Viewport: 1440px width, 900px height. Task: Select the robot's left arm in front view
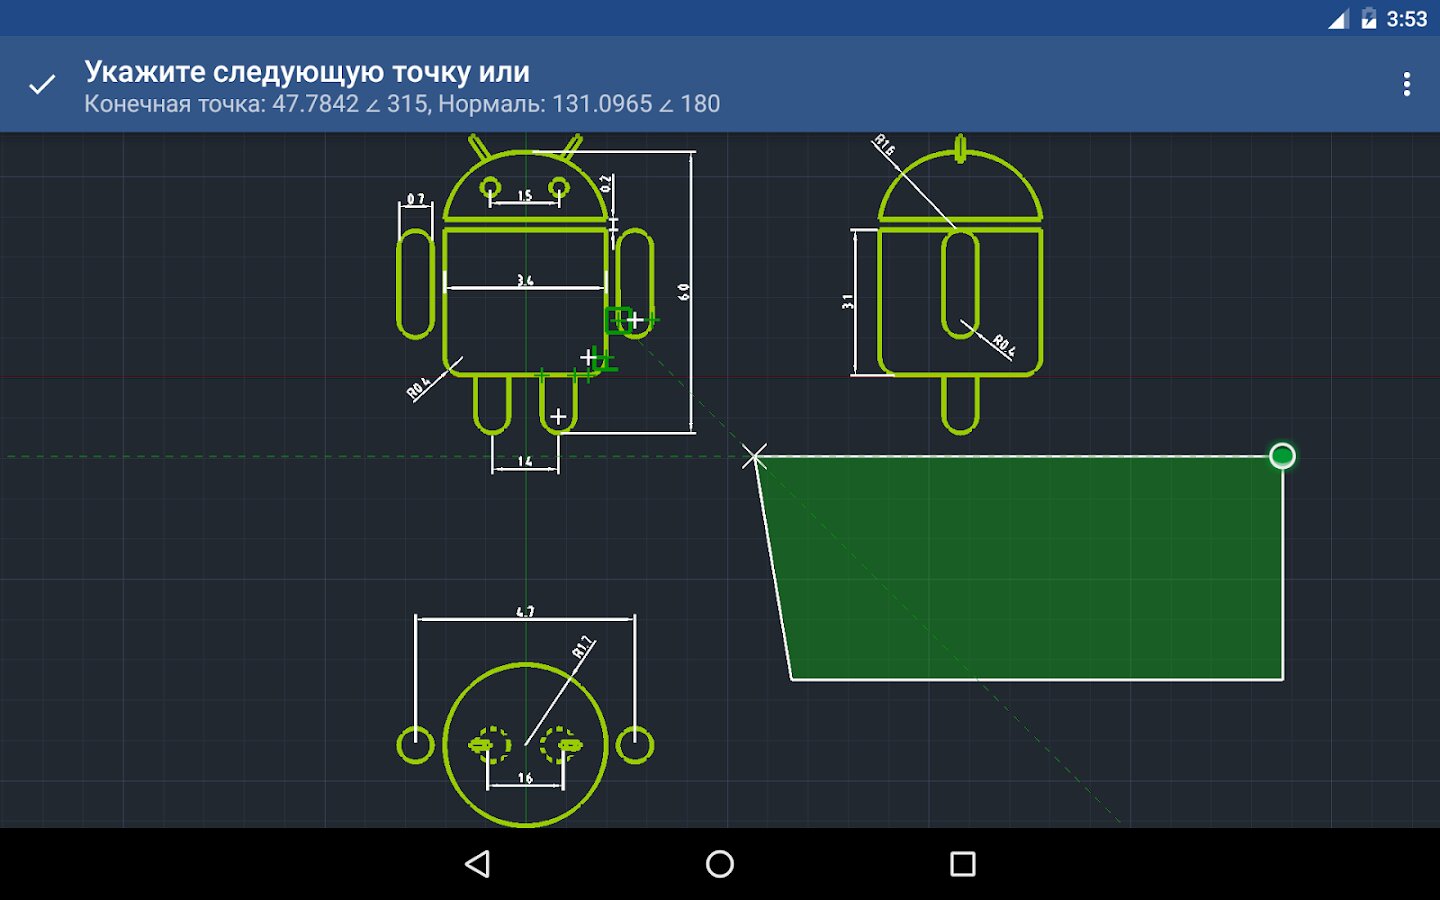(415, 284)
